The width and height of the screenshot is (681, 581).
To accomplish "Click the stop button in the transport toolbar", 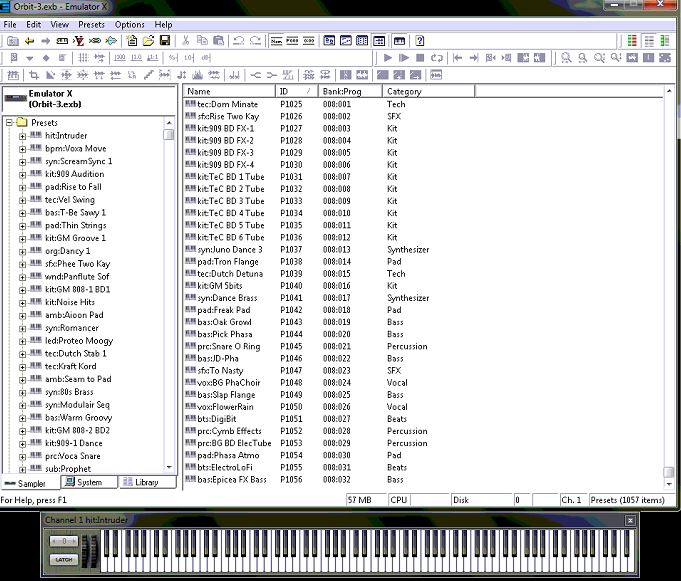I will click(420, 58).
